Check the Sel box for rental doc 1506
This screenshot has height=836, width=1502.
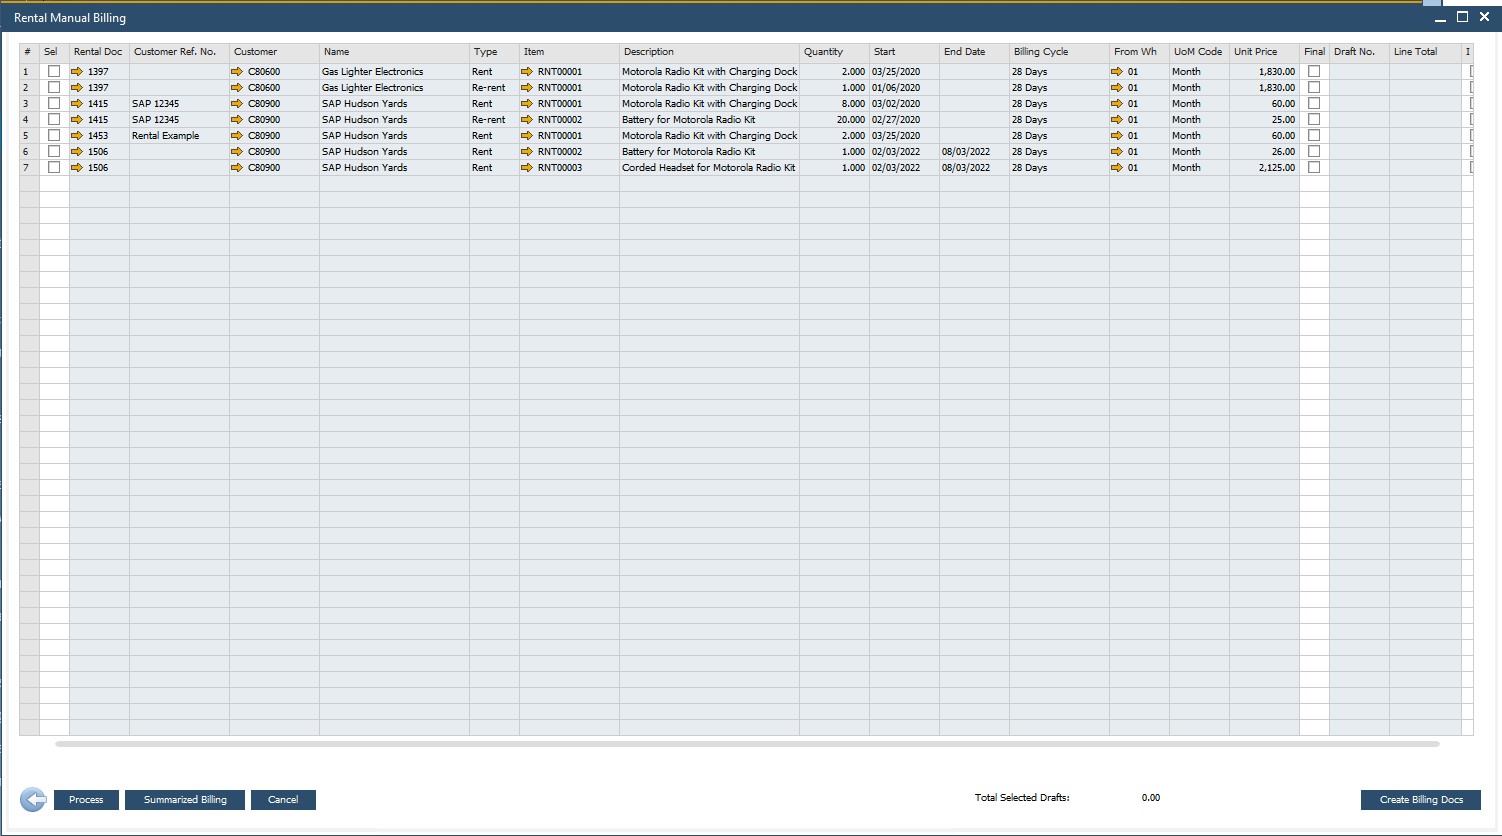click(54, 151)
